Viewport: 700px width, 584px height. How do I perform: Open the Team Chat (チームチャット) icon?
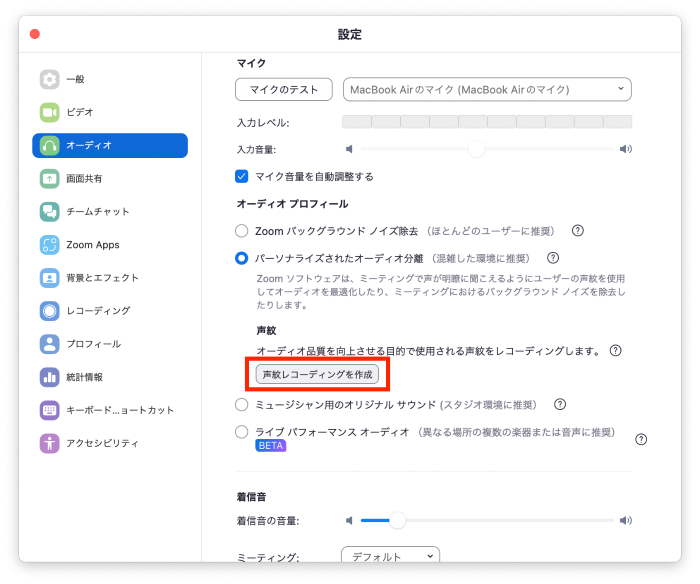click(50, 211)
